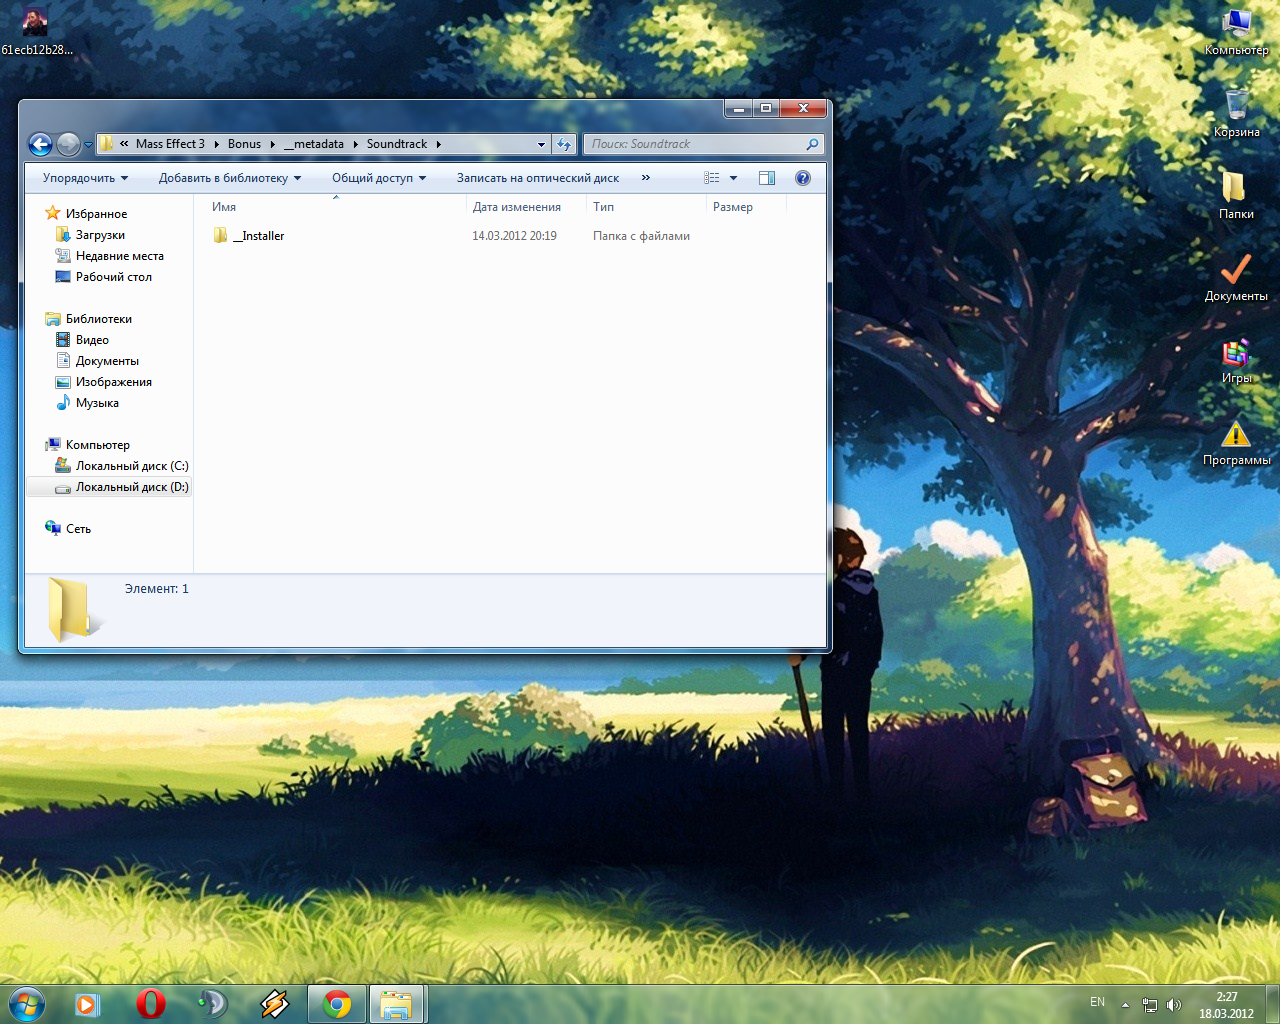The width and height of the screenshot is (1280, 1024).
Task: Click the Back navigation arrow in Explorer
Action: 40,145
